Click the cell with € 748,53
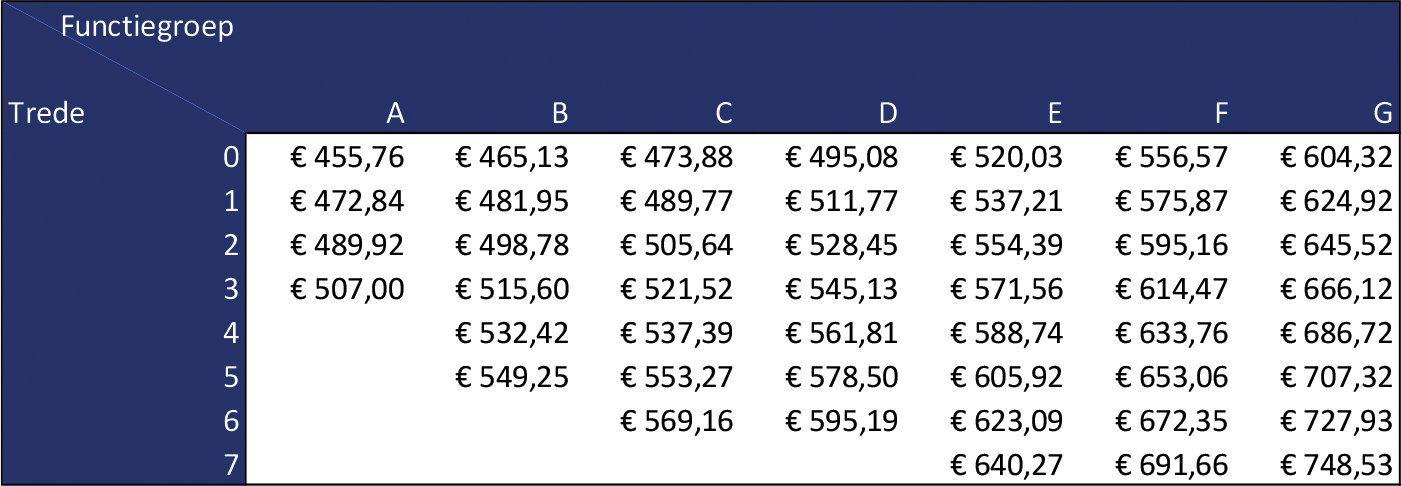Image resolution: width=1401 pixels, height=486 pixels. [1336, 466]
